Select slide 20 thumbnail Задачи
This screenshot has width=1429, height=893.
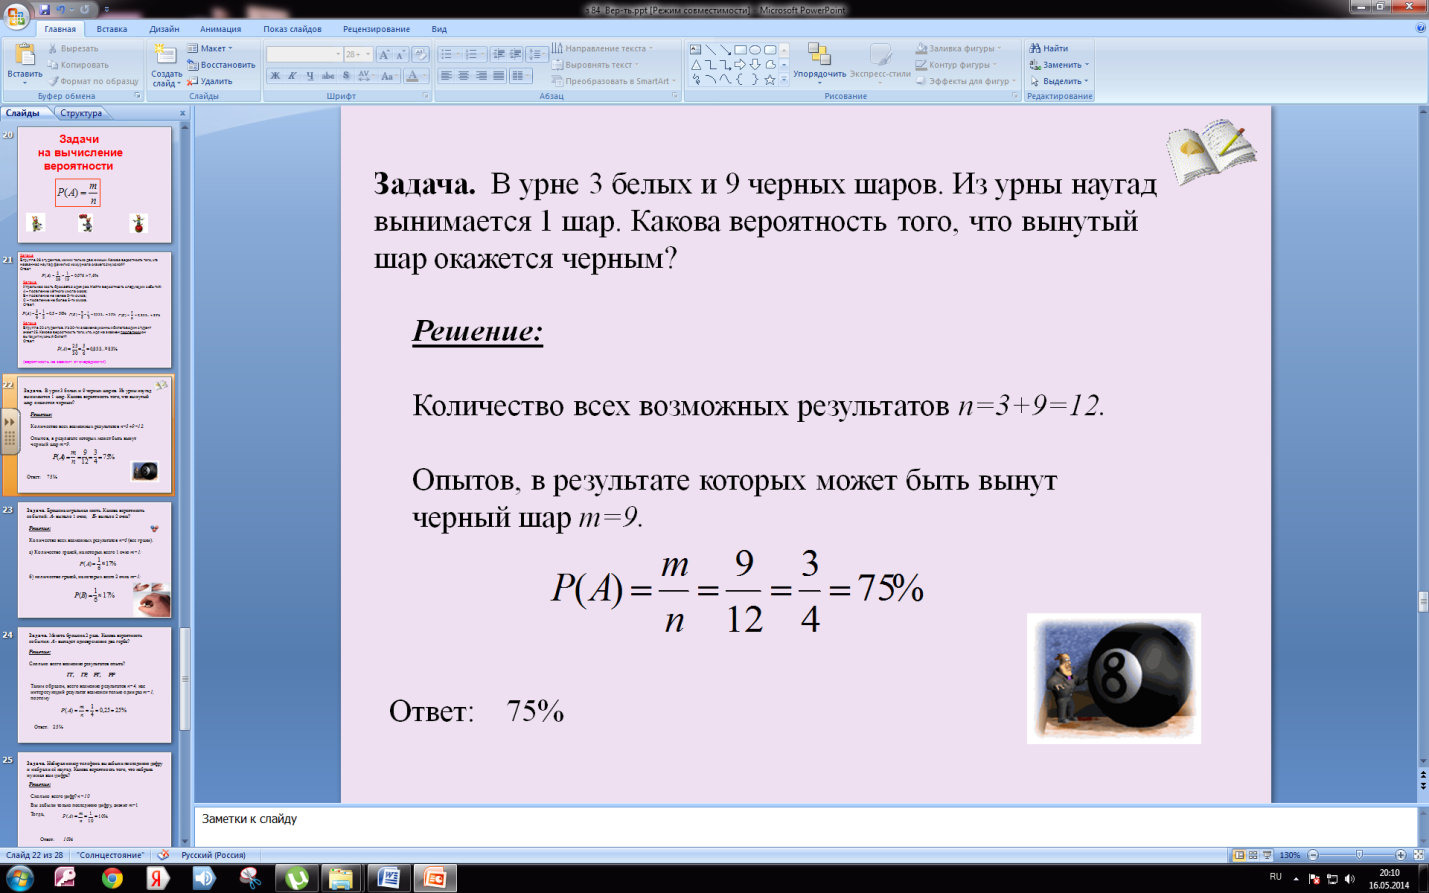coord(95,184)
